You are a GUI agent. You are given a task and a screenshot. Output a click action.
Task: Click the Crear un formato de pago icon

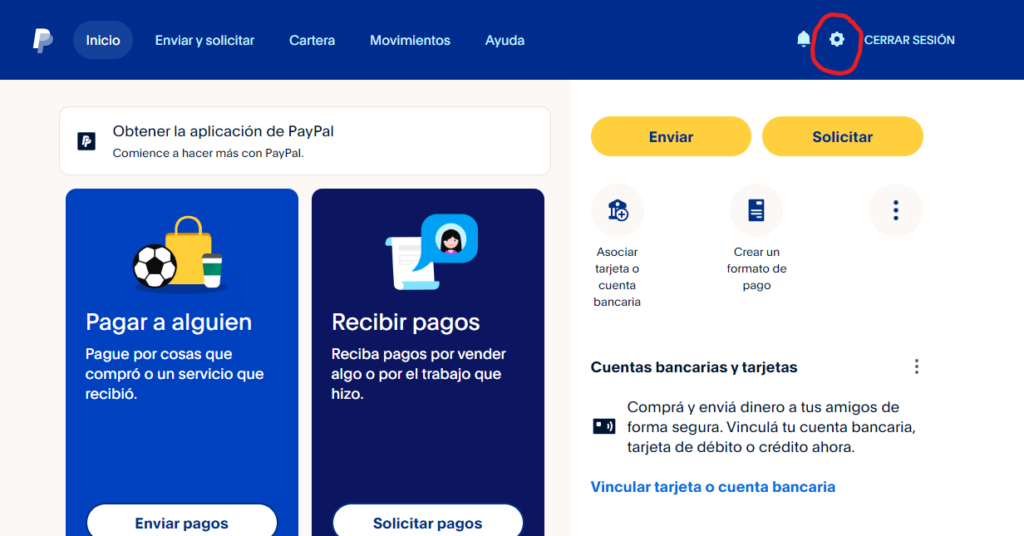[x=756, y=210]
